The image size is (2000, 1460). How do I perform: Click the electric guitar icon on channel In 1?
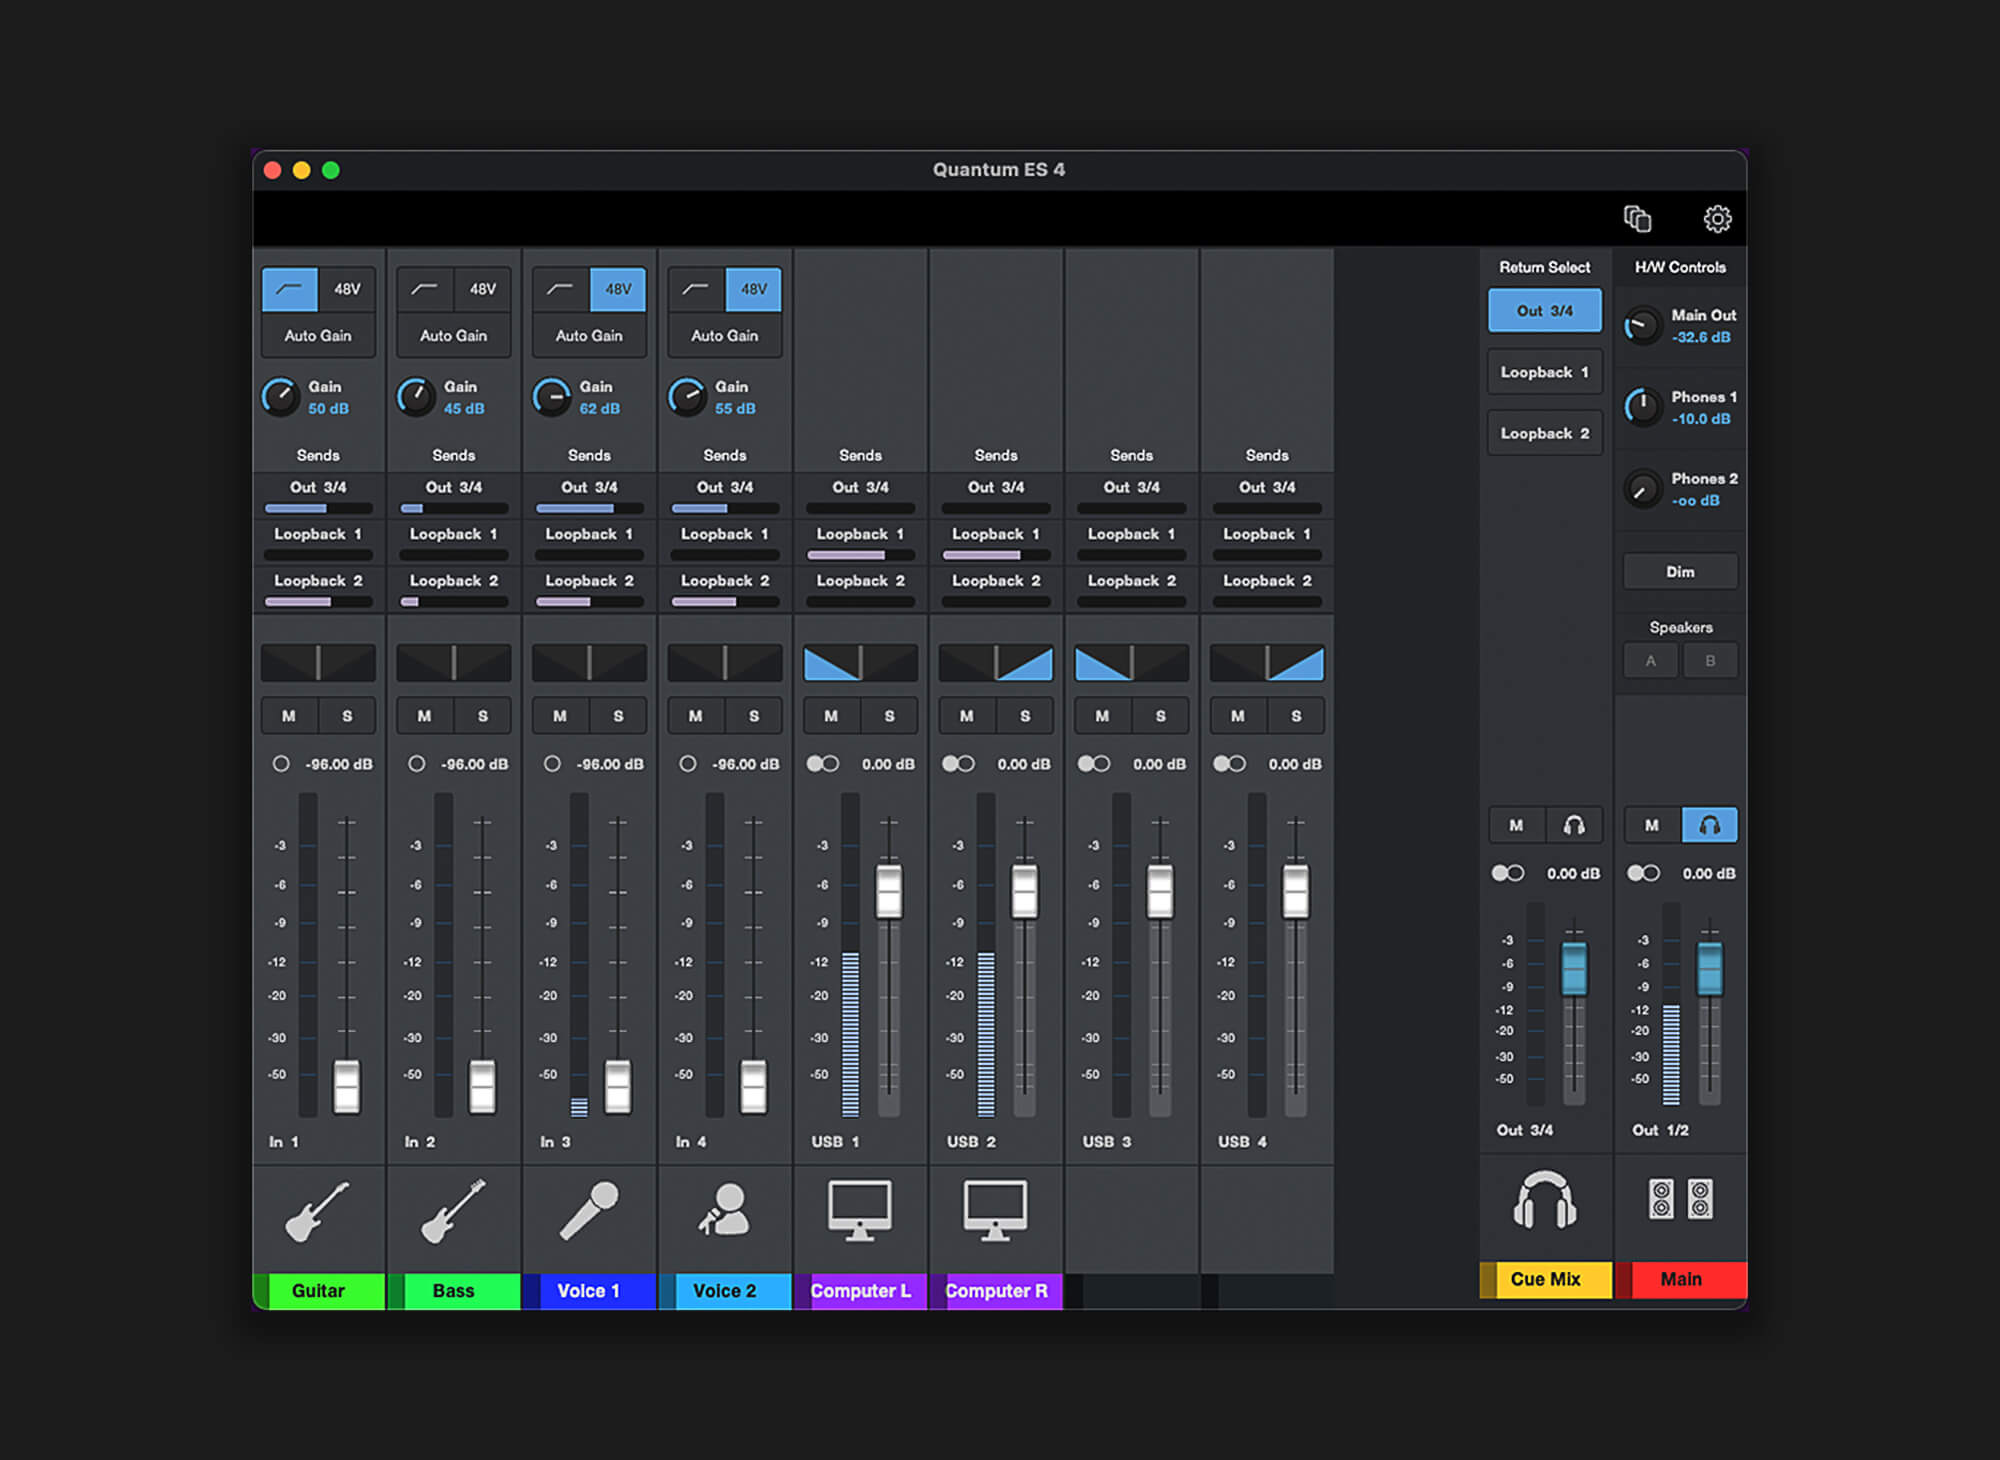[318, 1210]
